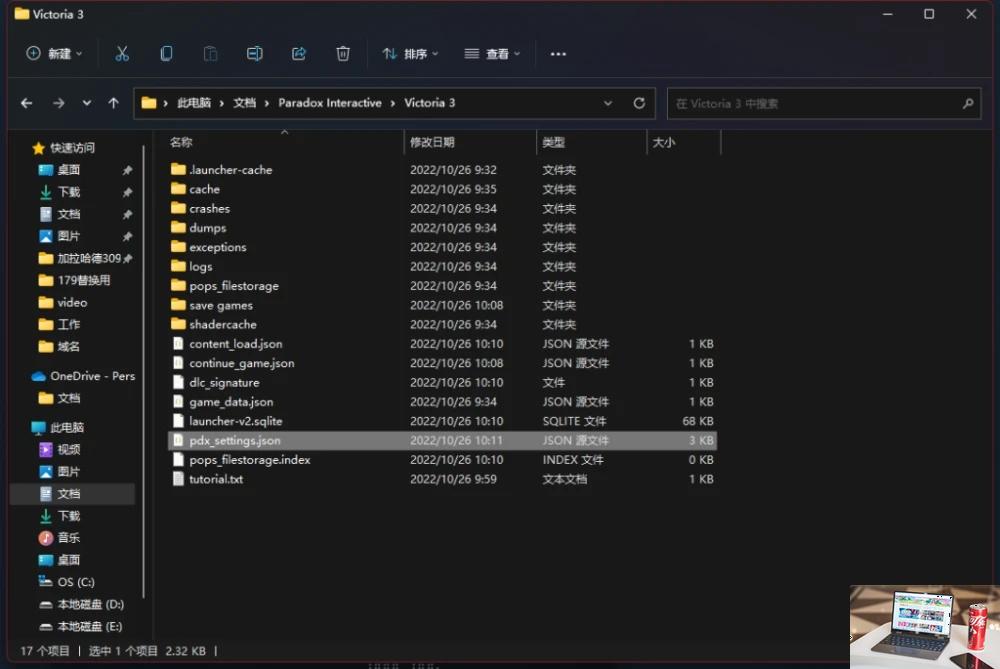Go up one folder level
Viewport: 1000px width, 669px height.
click(114, 103)
